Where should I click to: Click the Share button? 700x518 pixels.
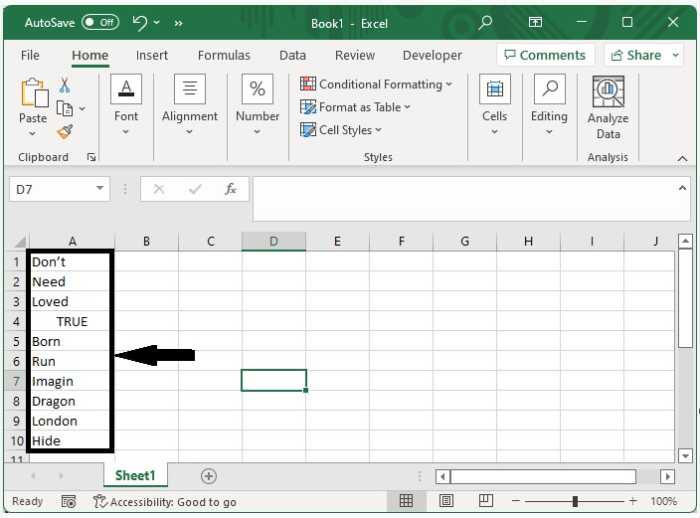point(636,55)
